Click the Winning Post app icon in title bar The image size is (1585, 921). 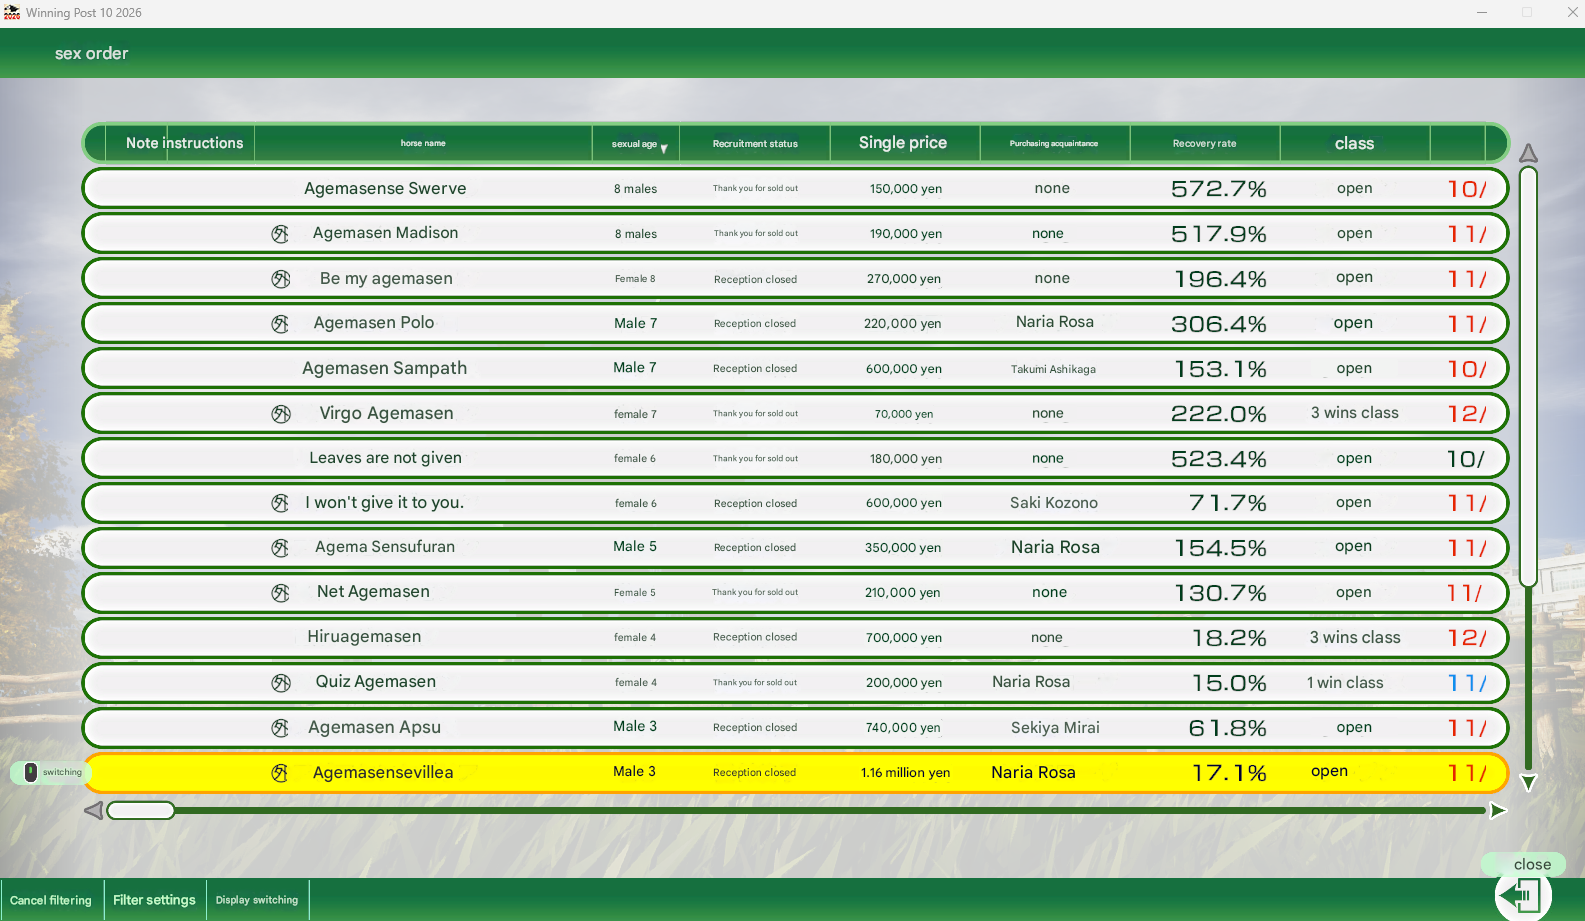12,13
